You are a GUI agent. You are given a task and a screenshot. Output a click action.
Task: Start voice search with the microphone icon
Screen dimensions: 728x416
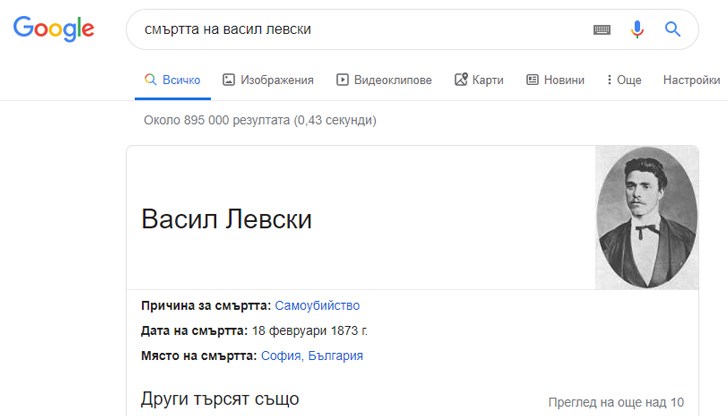pos(637,30)
